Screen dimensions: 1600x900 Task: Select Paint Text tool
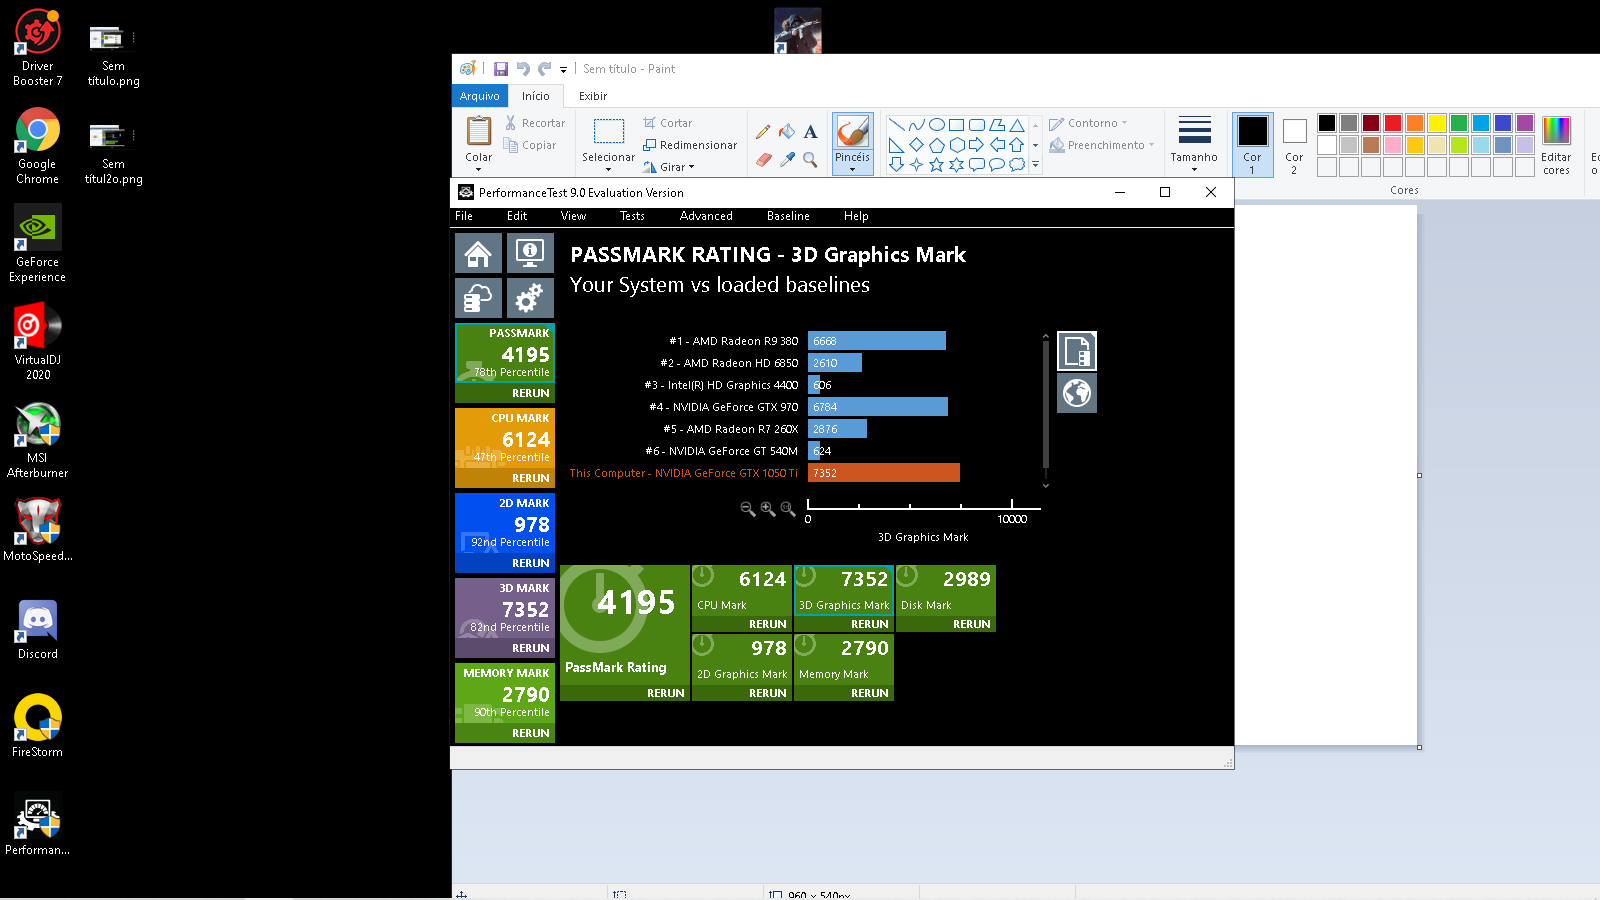click(810, 132)
